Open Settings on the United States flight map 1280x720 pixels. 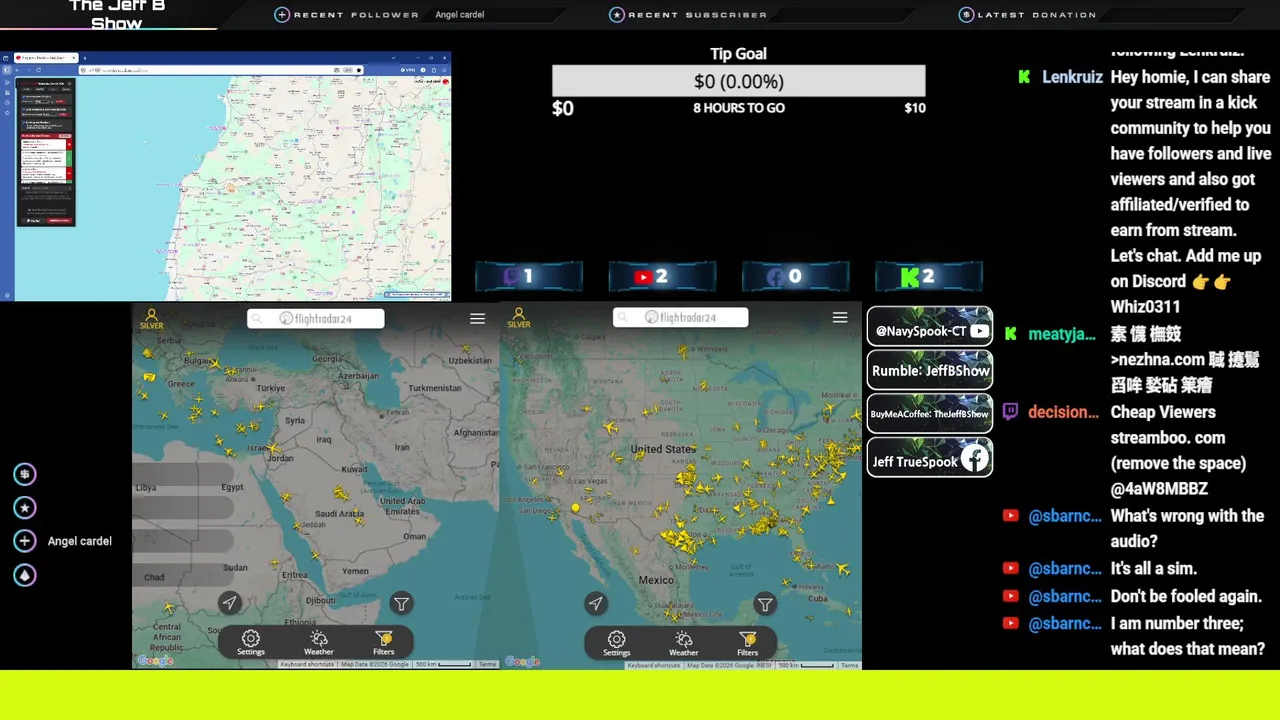[617, 643]
